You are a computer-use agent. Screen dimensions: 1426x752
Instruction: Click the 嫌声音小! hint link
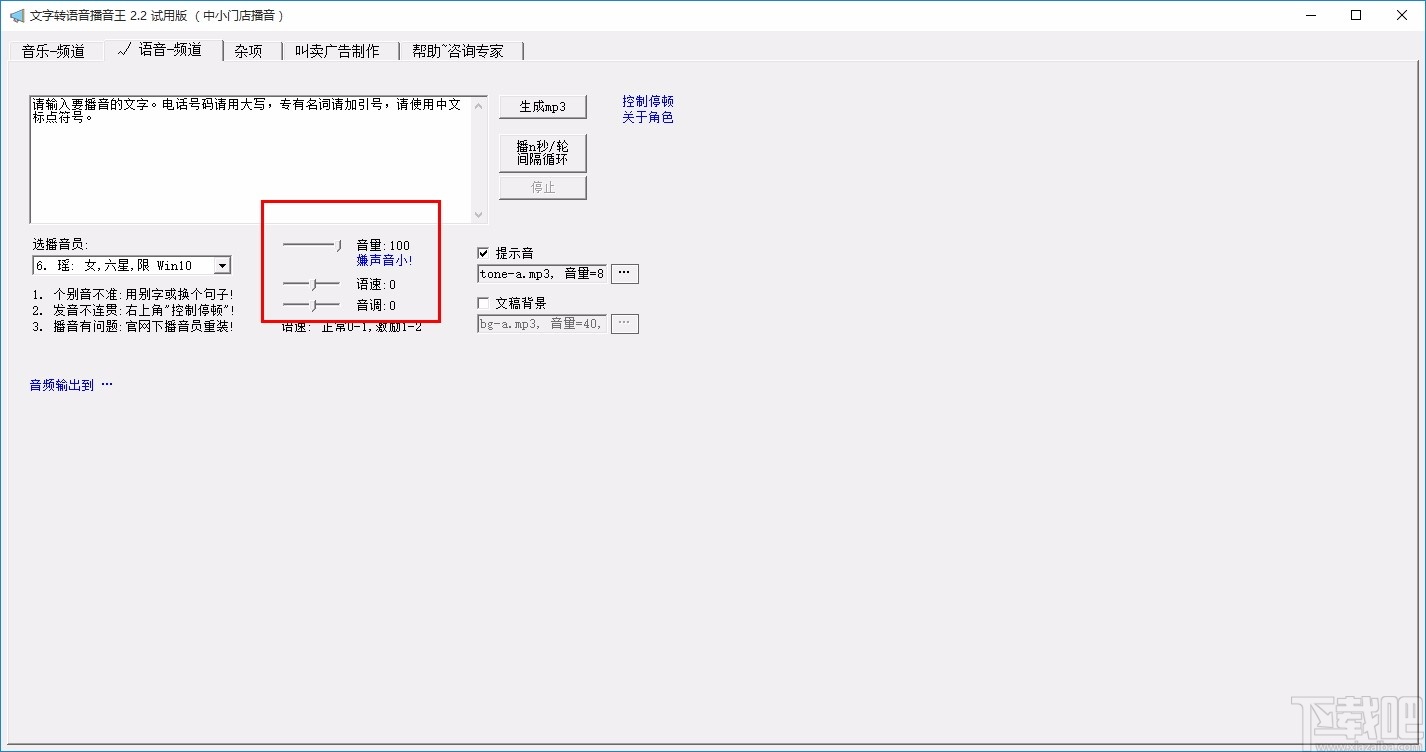coord(384,259)
